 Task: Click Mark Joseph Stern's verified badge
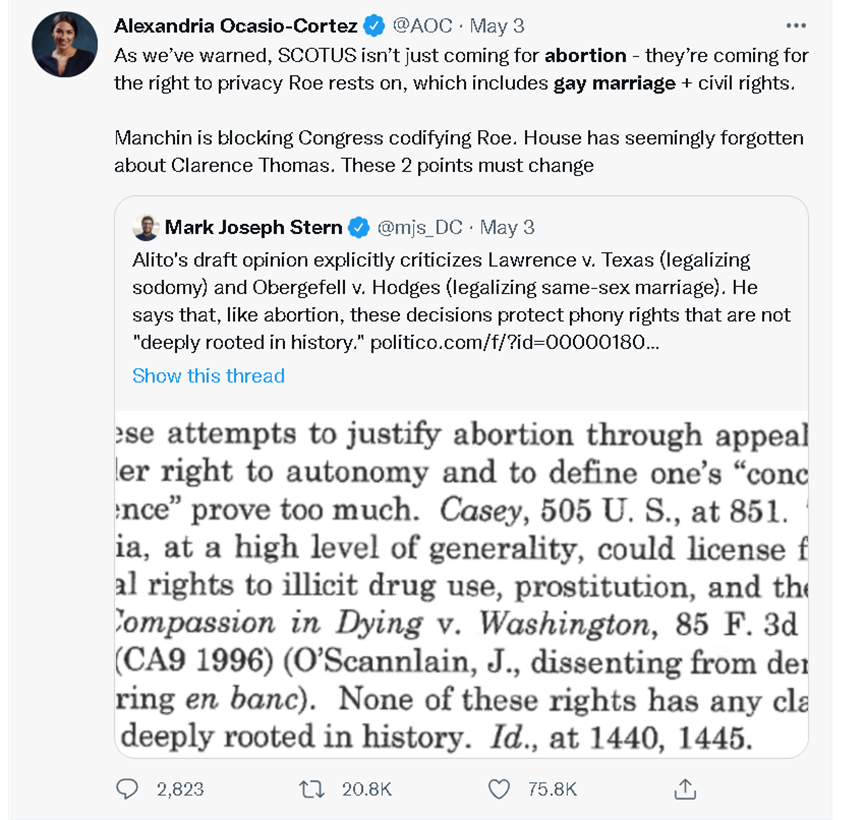pos(358,227)
